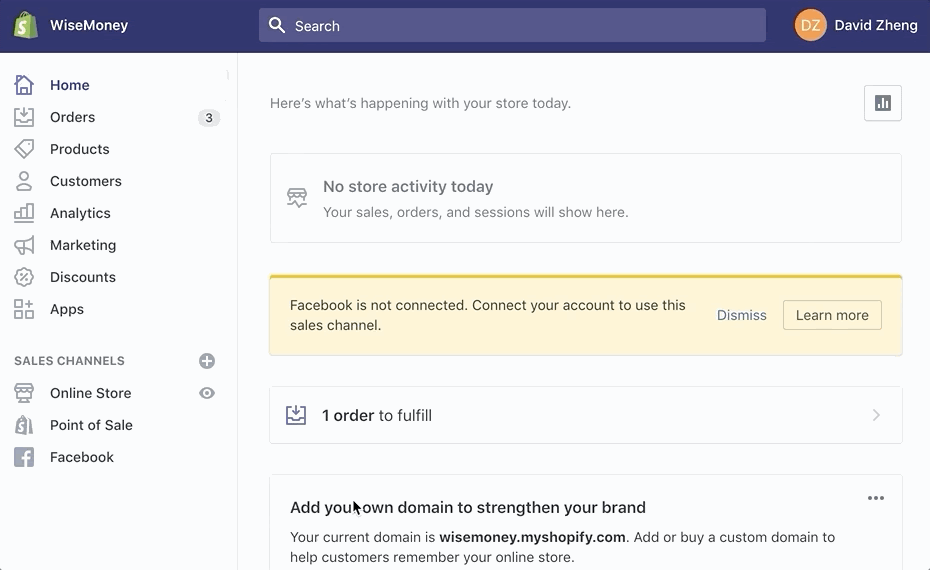
Task: Click the Analytics bar chart icon
Action: [x=24, y=213]
